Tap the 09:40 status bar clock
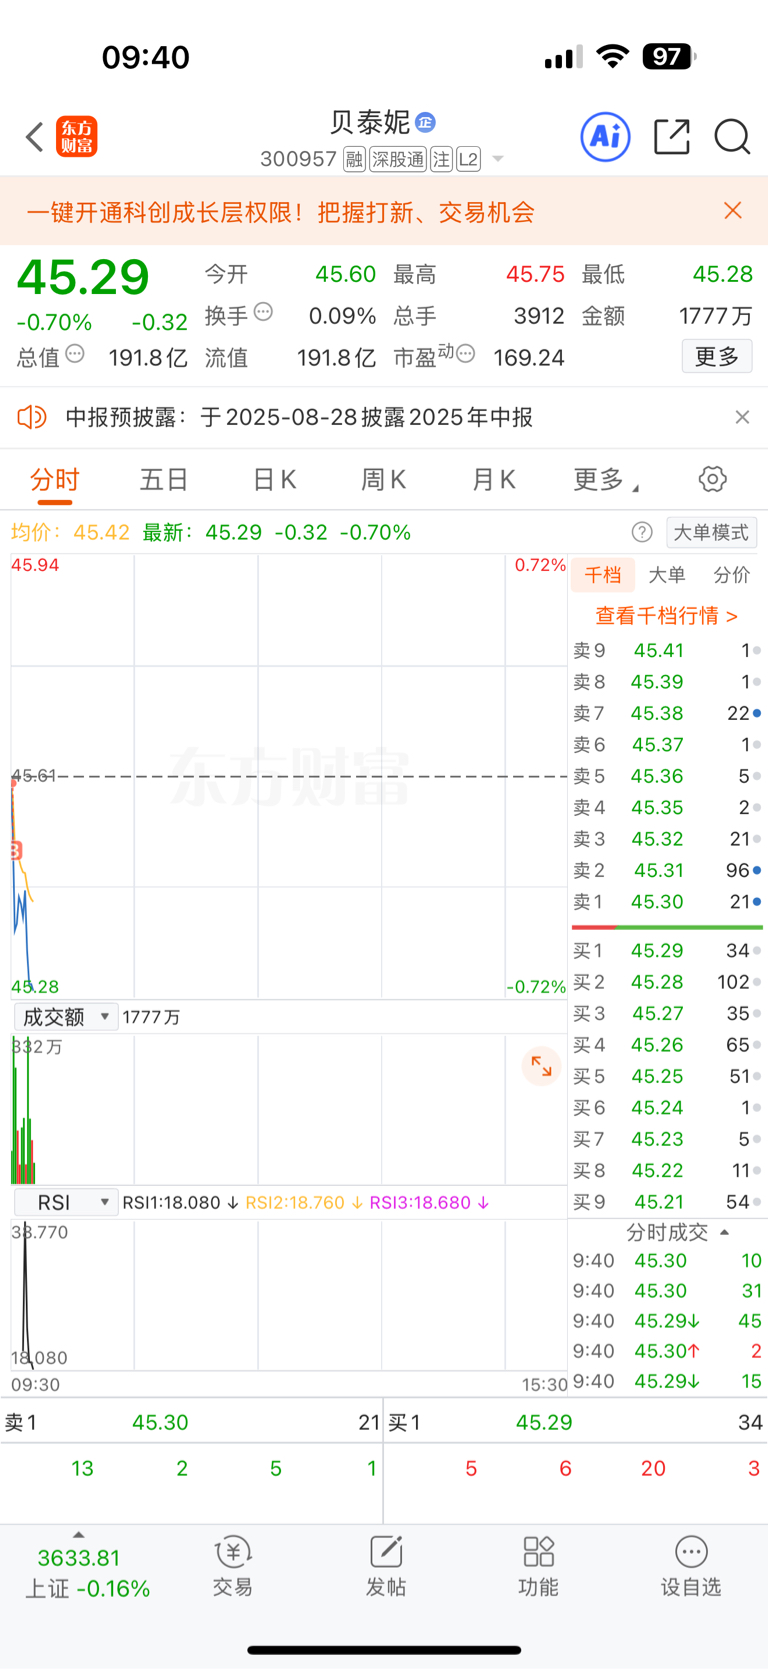This screenshot has width=768, height=1669. [x=146, y=57]
